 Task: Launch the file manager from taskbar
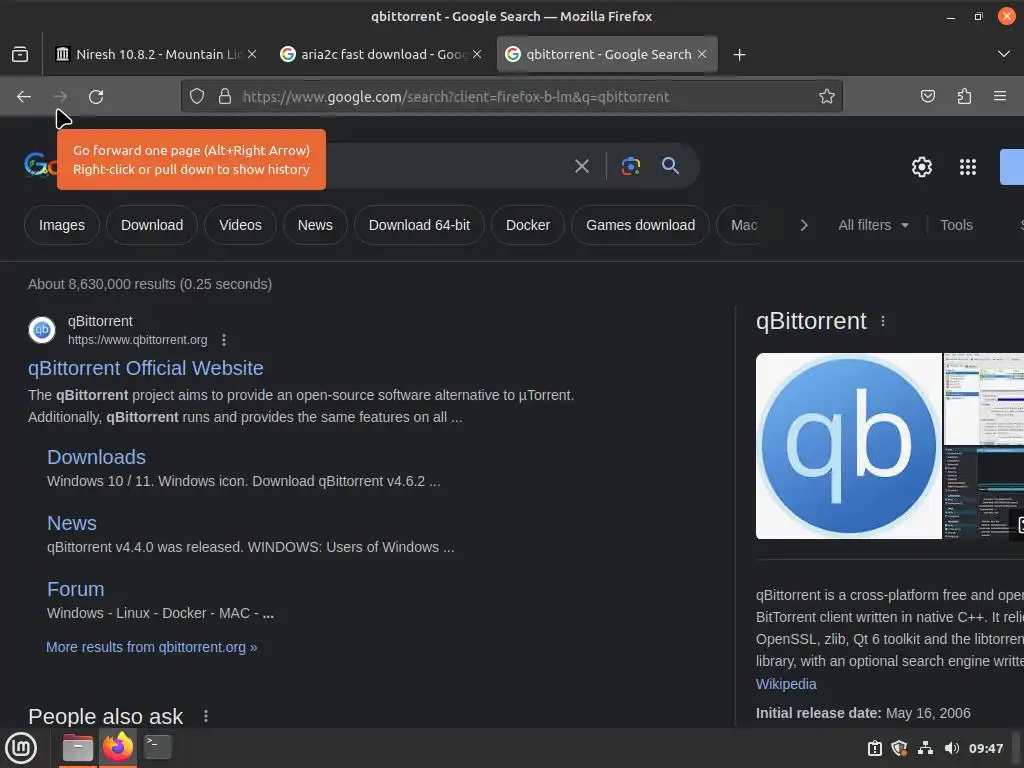78,748
